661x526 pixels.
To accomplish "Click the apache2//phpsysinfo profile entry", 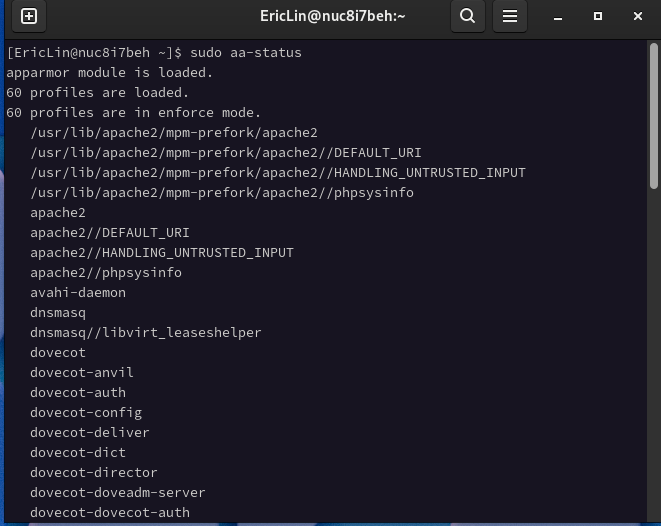I will [x=106, y=272].
